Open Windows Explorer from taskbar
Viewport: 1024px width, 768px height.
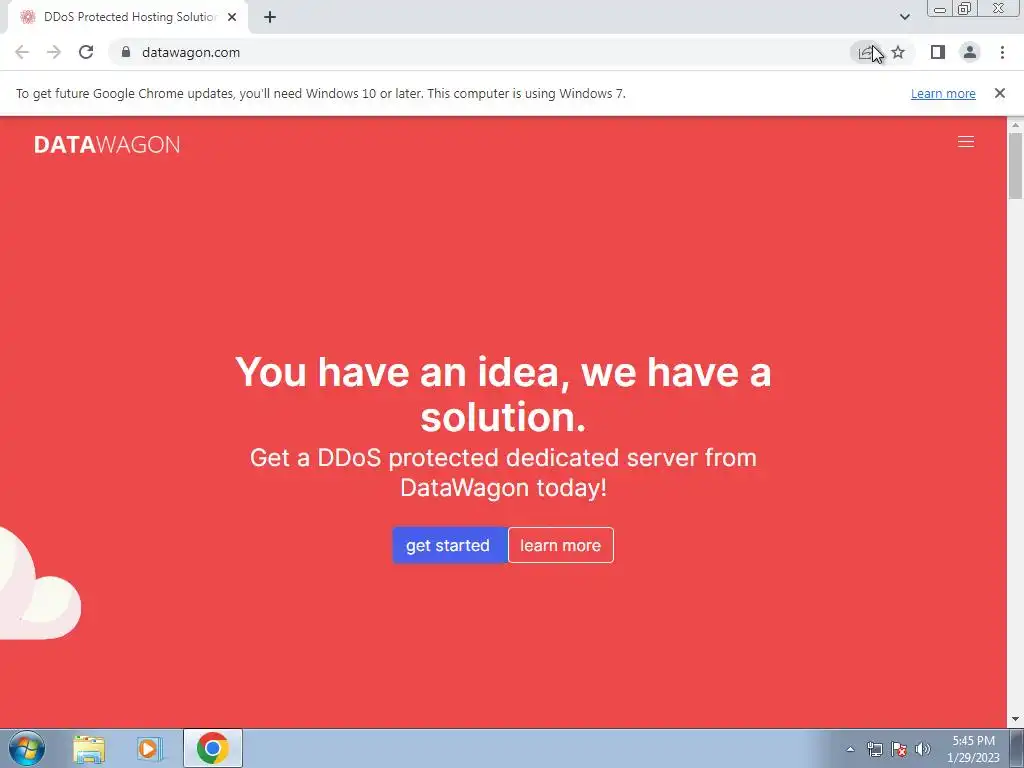click(x=89, y=748)
